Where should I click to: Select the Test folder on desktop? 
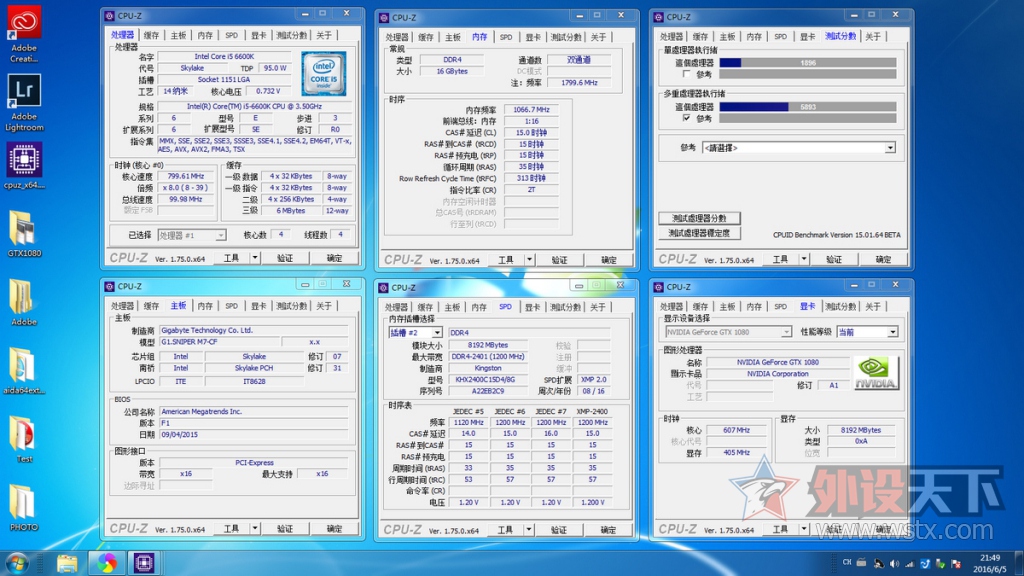pos(24,440)
